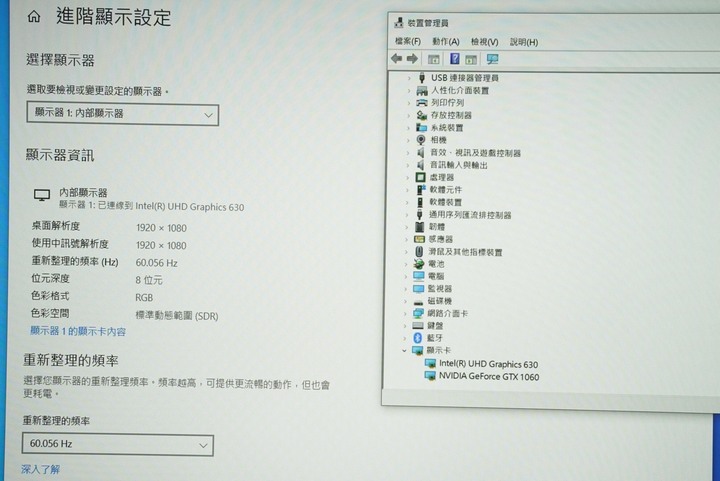Select the 人性化介面裝置 icon
Screen dimensions: 720x481
pos(422,90)
